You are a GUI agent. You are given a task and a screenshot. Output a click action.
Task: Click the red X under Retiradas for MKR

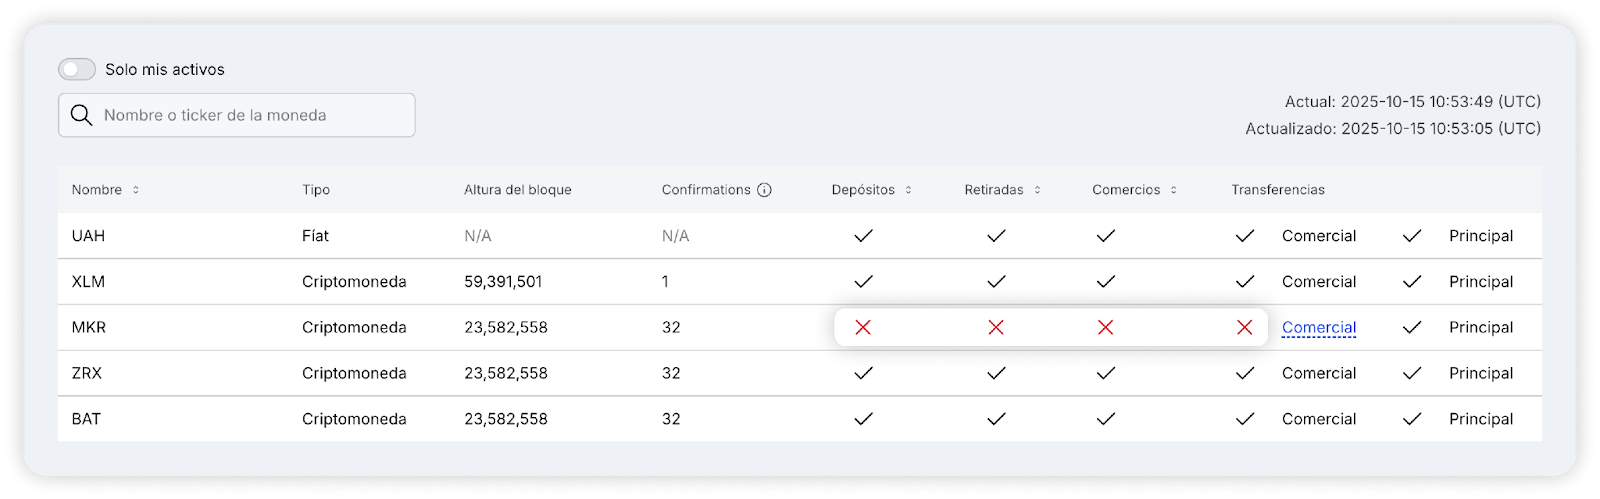click(996, 327)
